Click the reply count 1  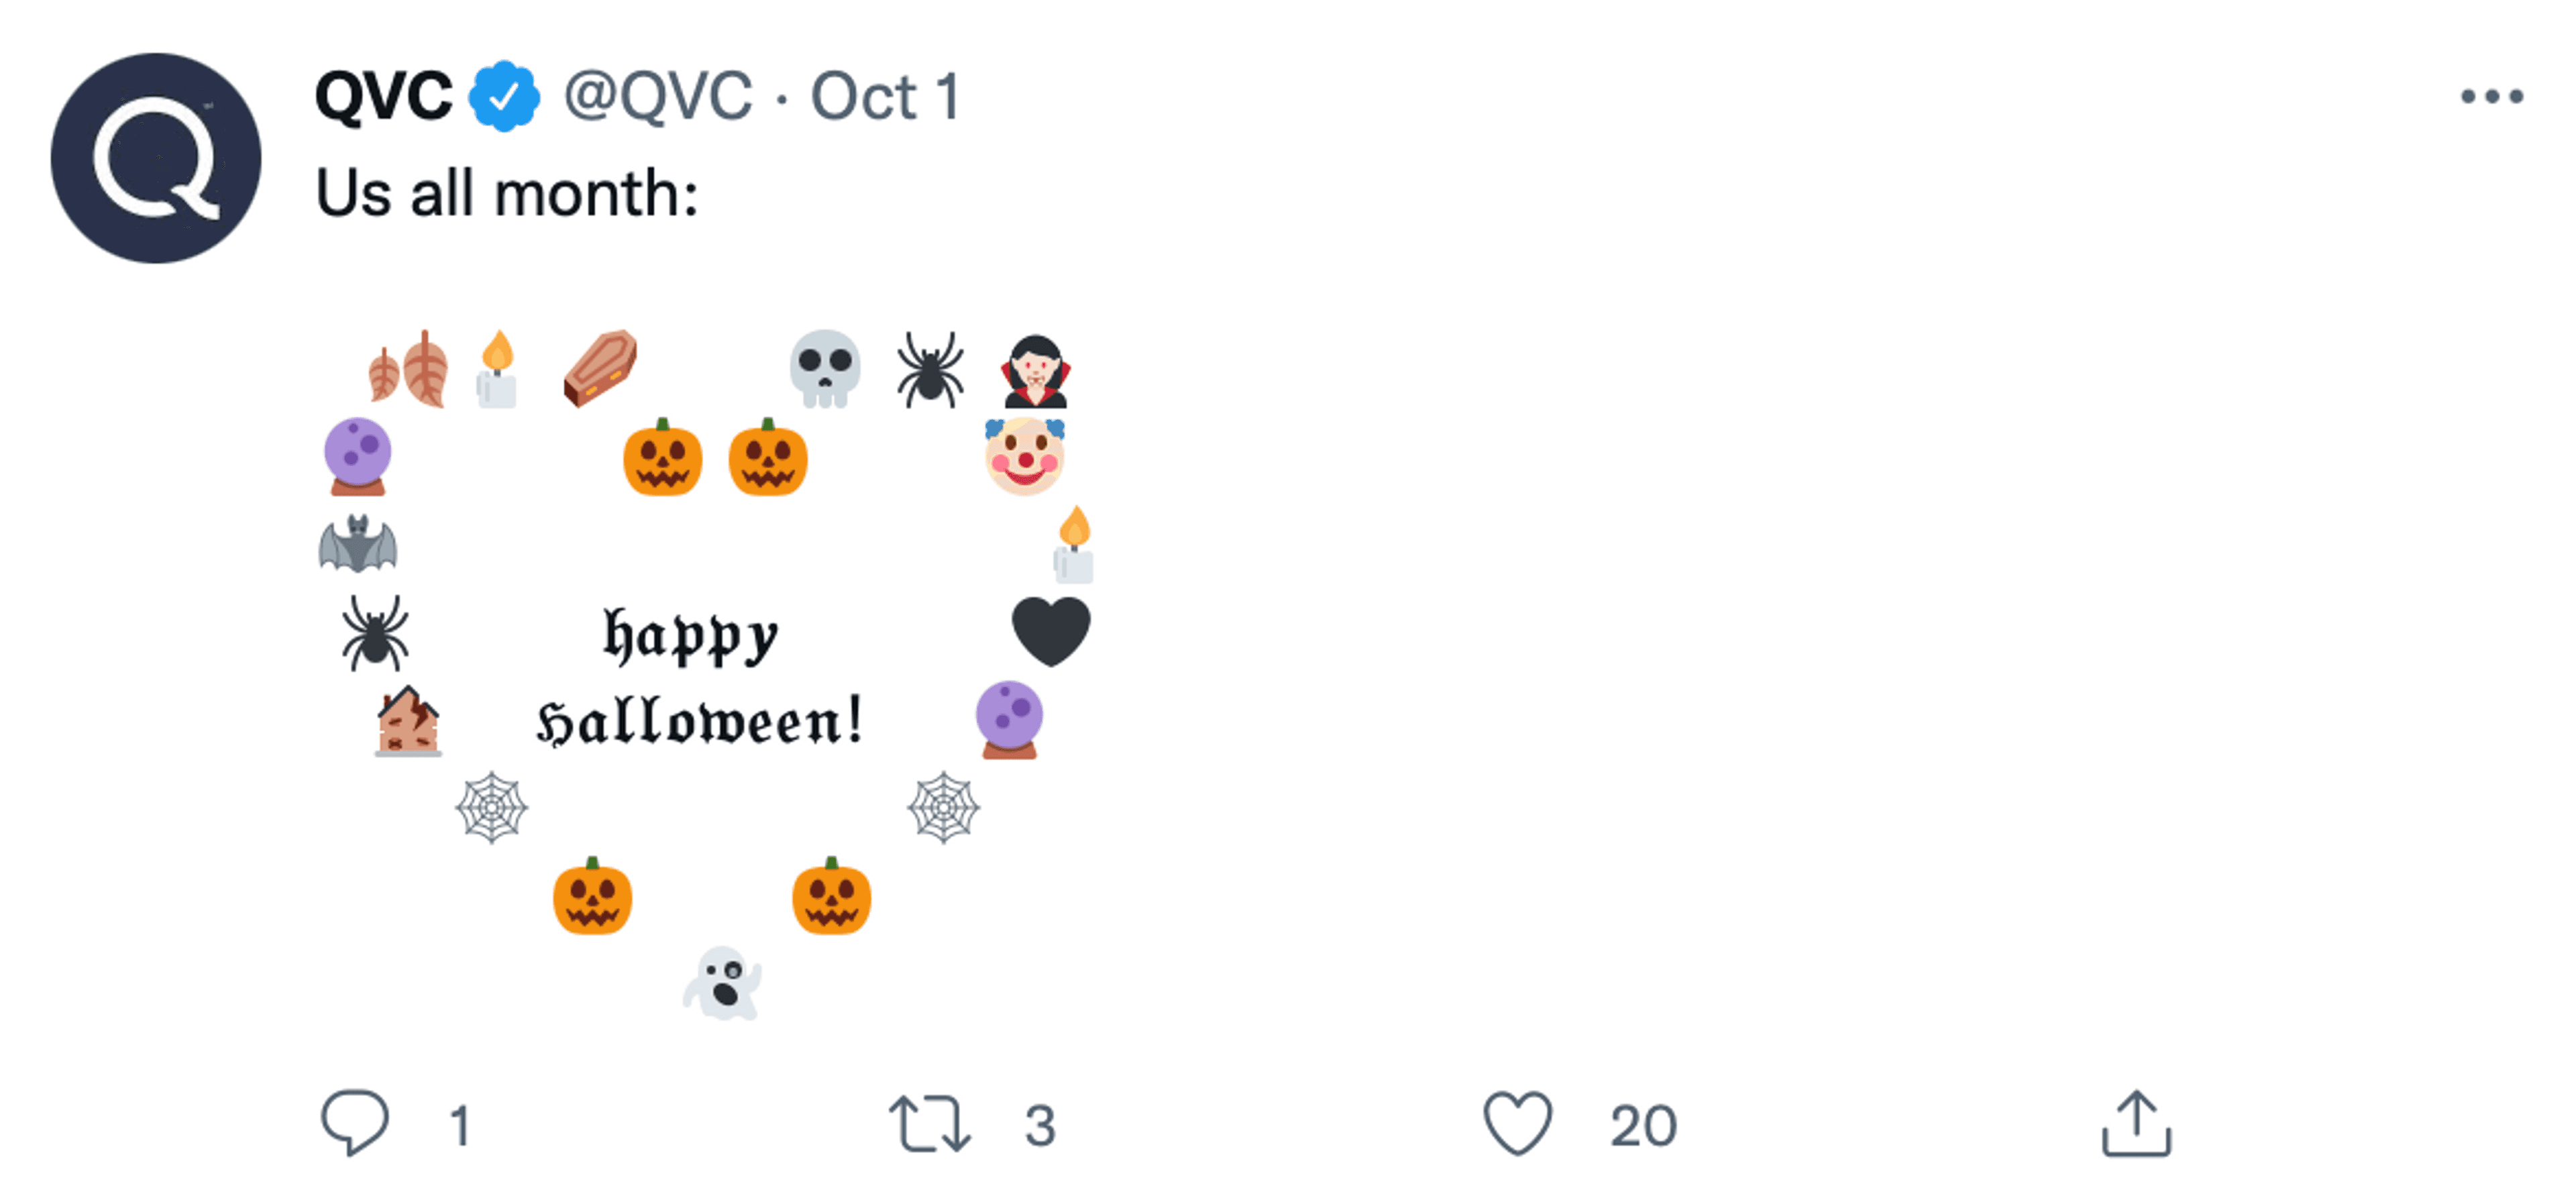tap(460, 1126)
